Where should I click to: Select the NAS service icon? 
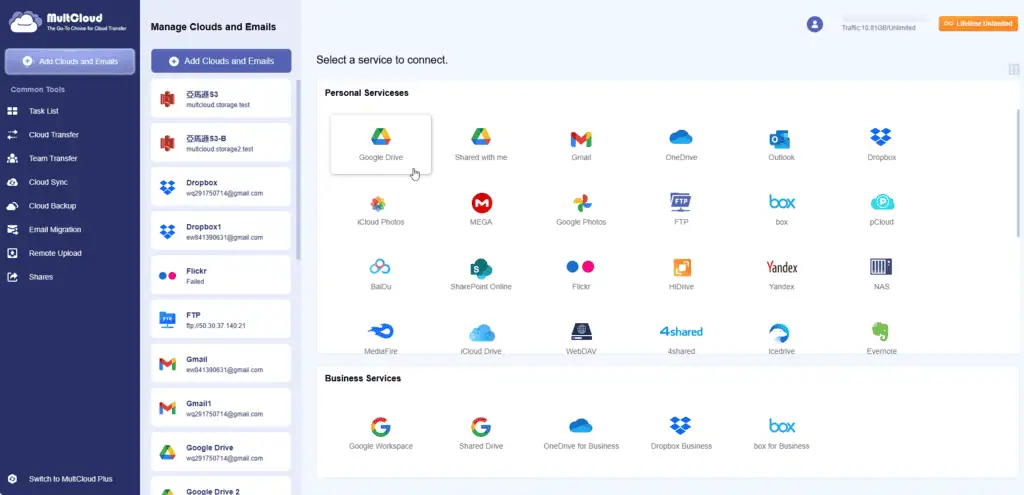coord(881,266)
